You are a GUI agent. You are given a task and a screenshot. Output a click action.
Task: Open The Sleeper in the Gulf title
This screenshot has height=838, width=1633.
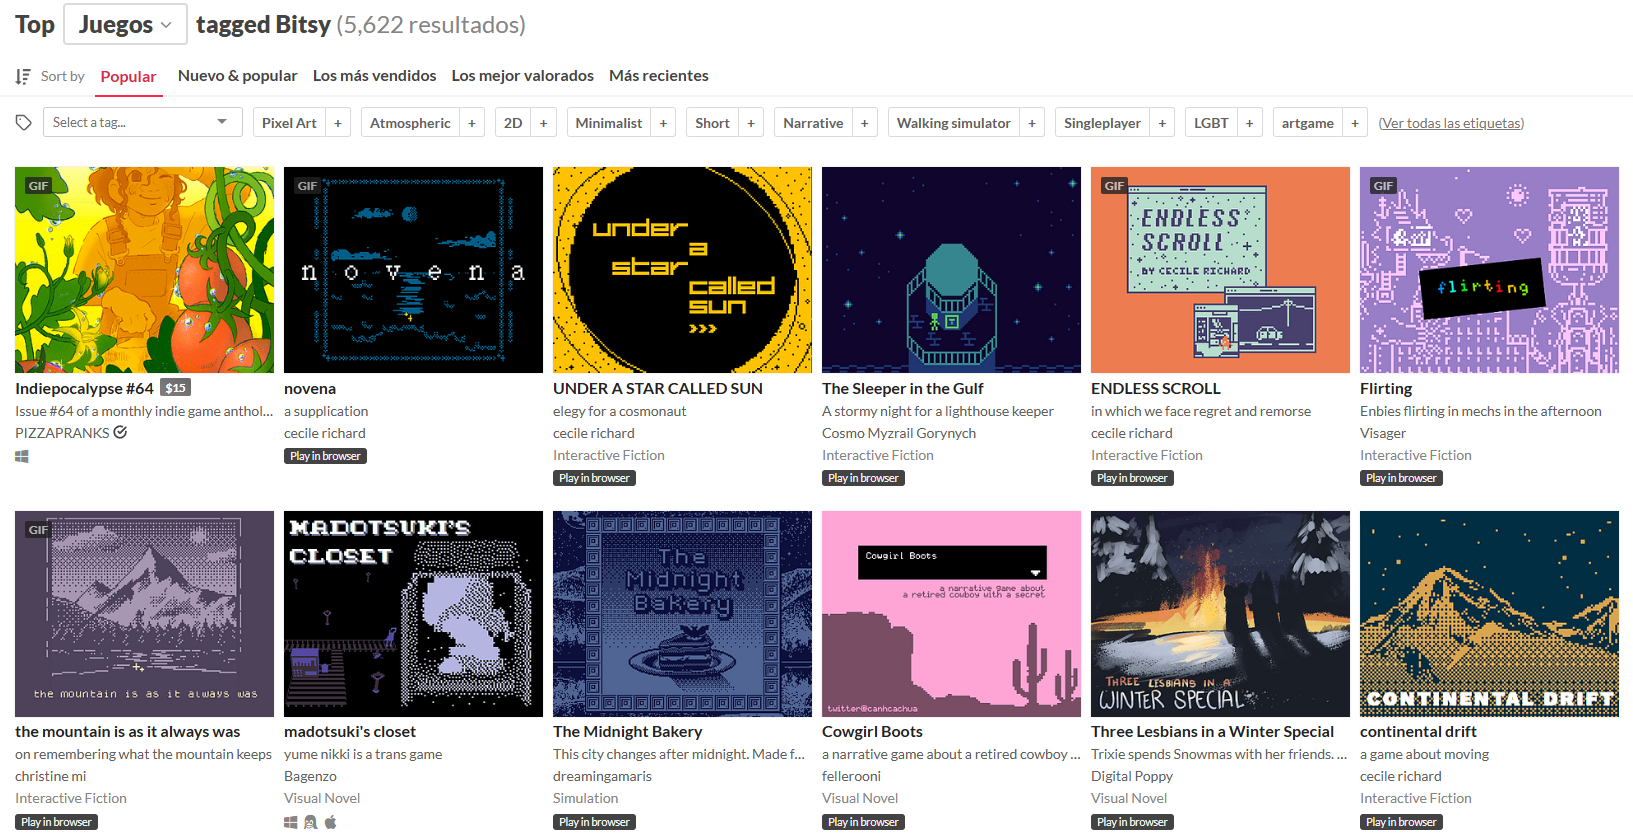903,388
